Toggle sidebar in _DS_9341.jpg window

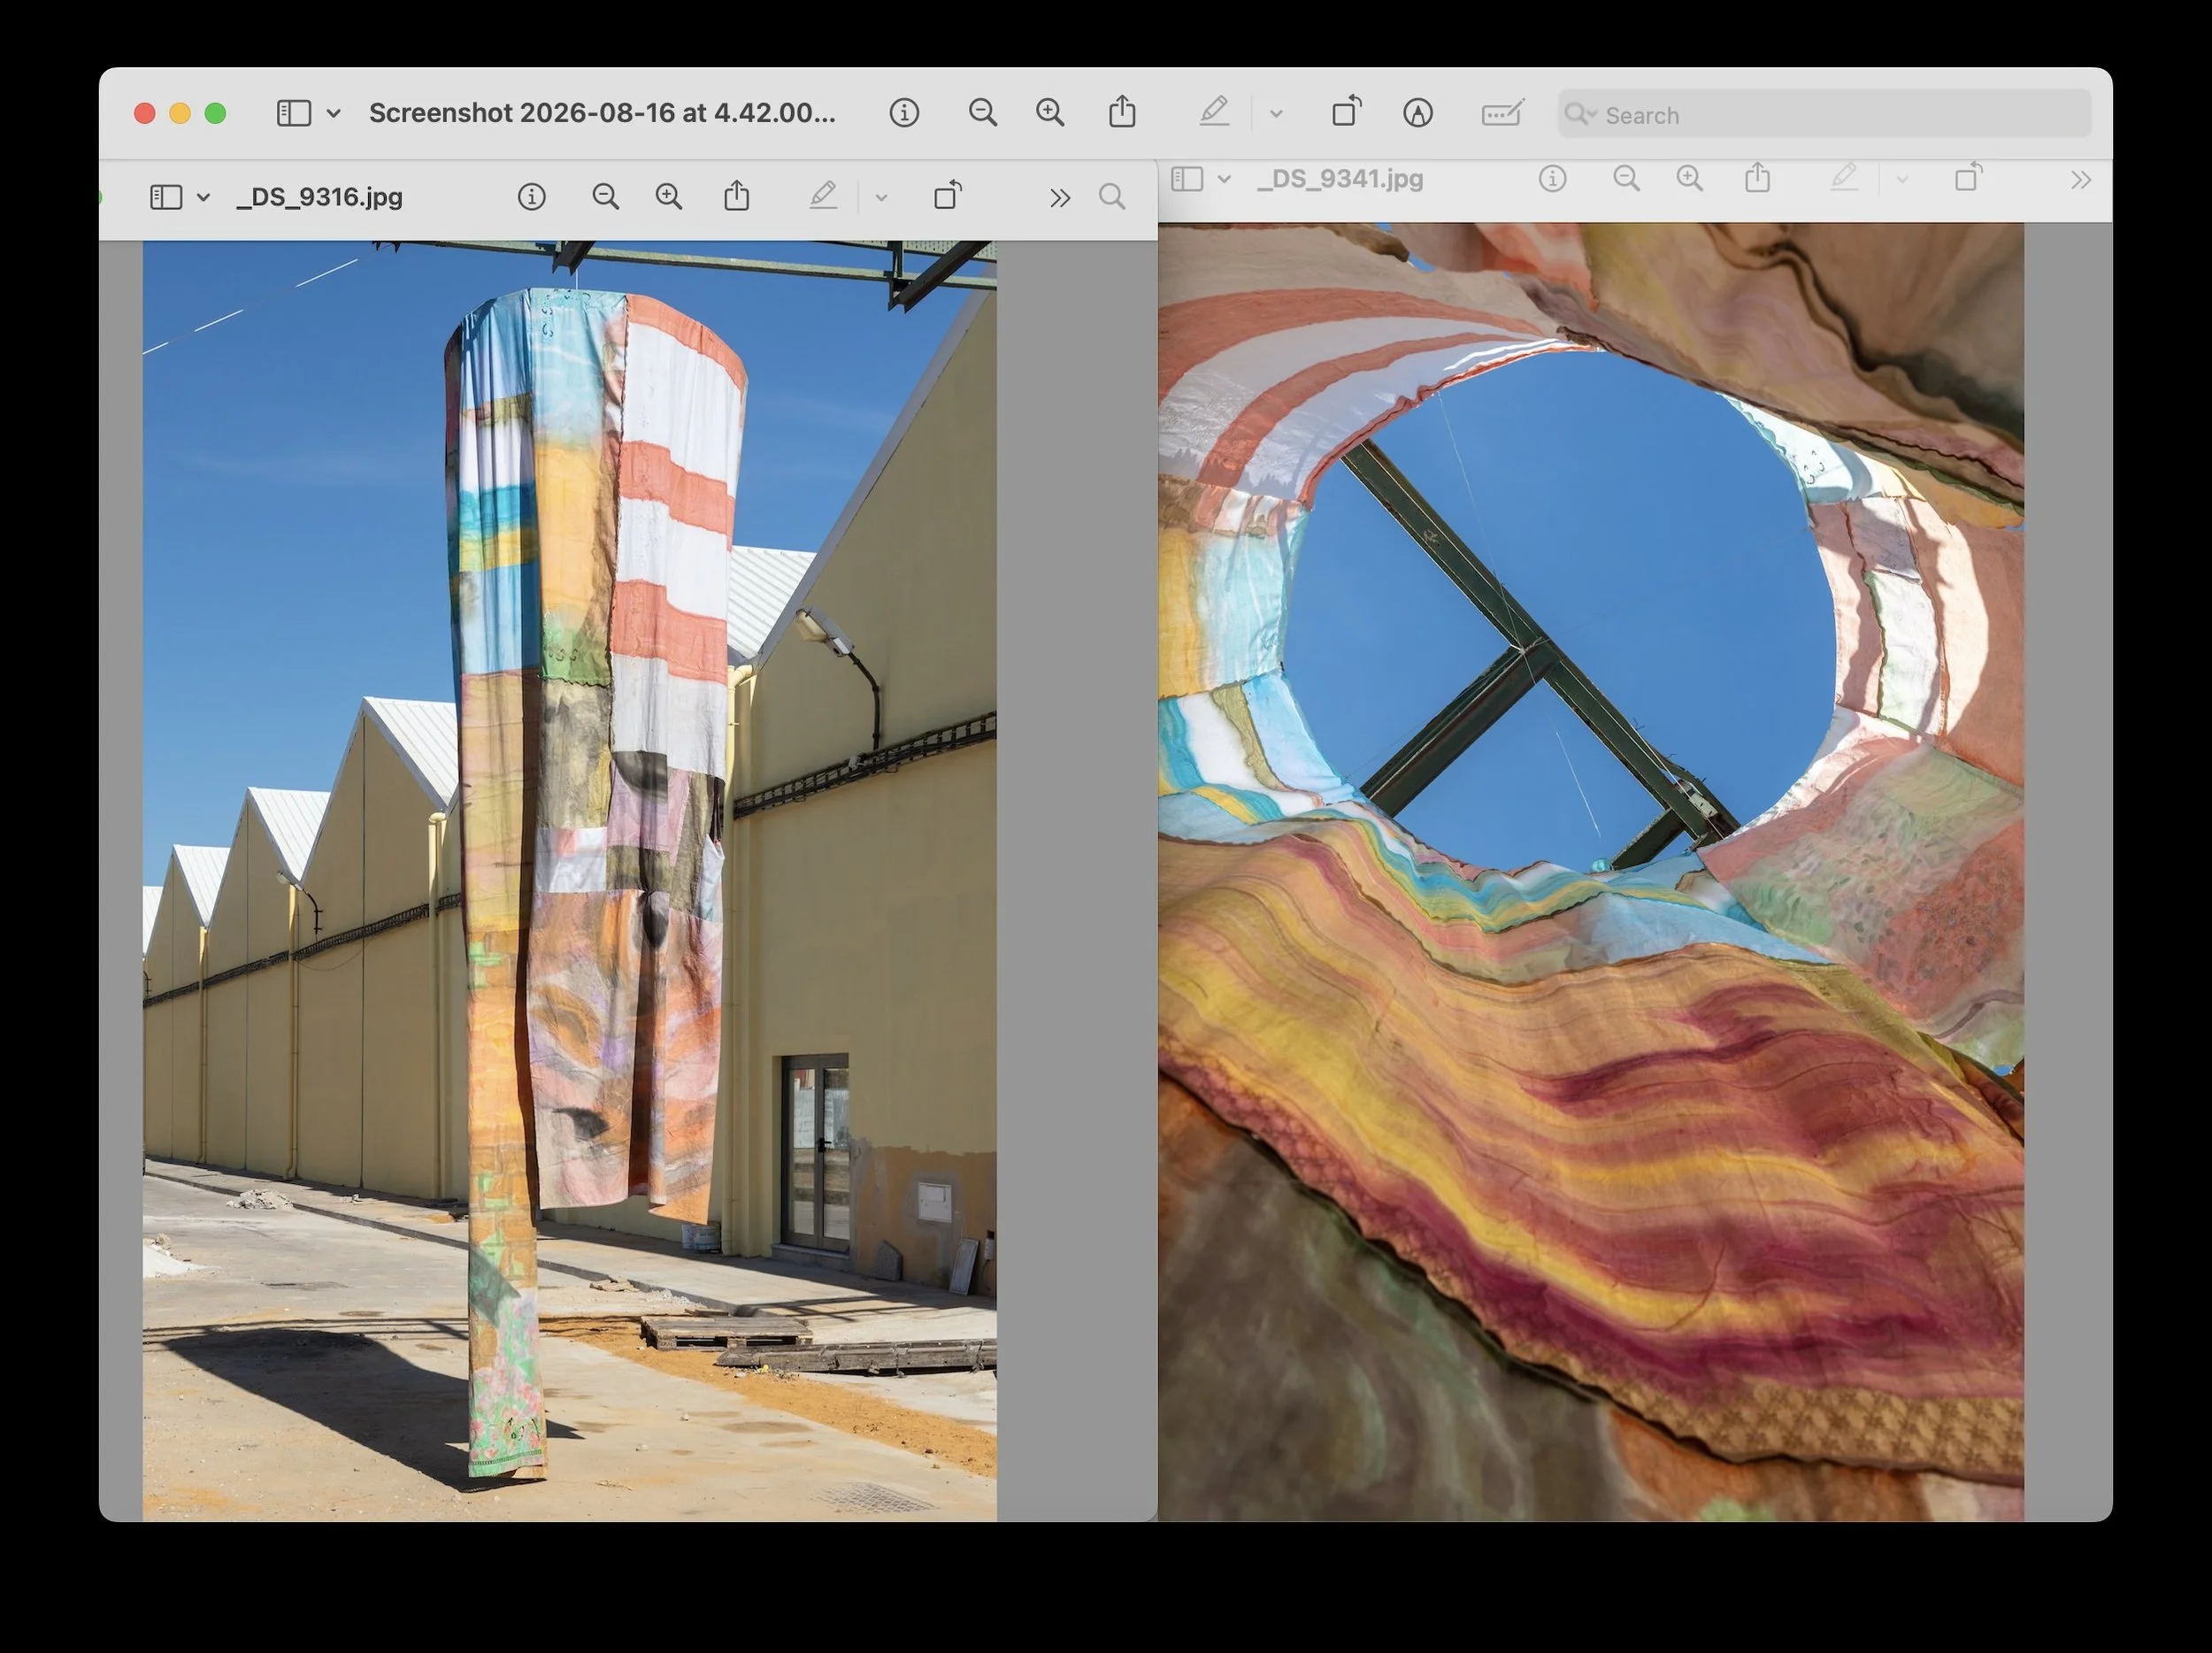(1187, 179)
